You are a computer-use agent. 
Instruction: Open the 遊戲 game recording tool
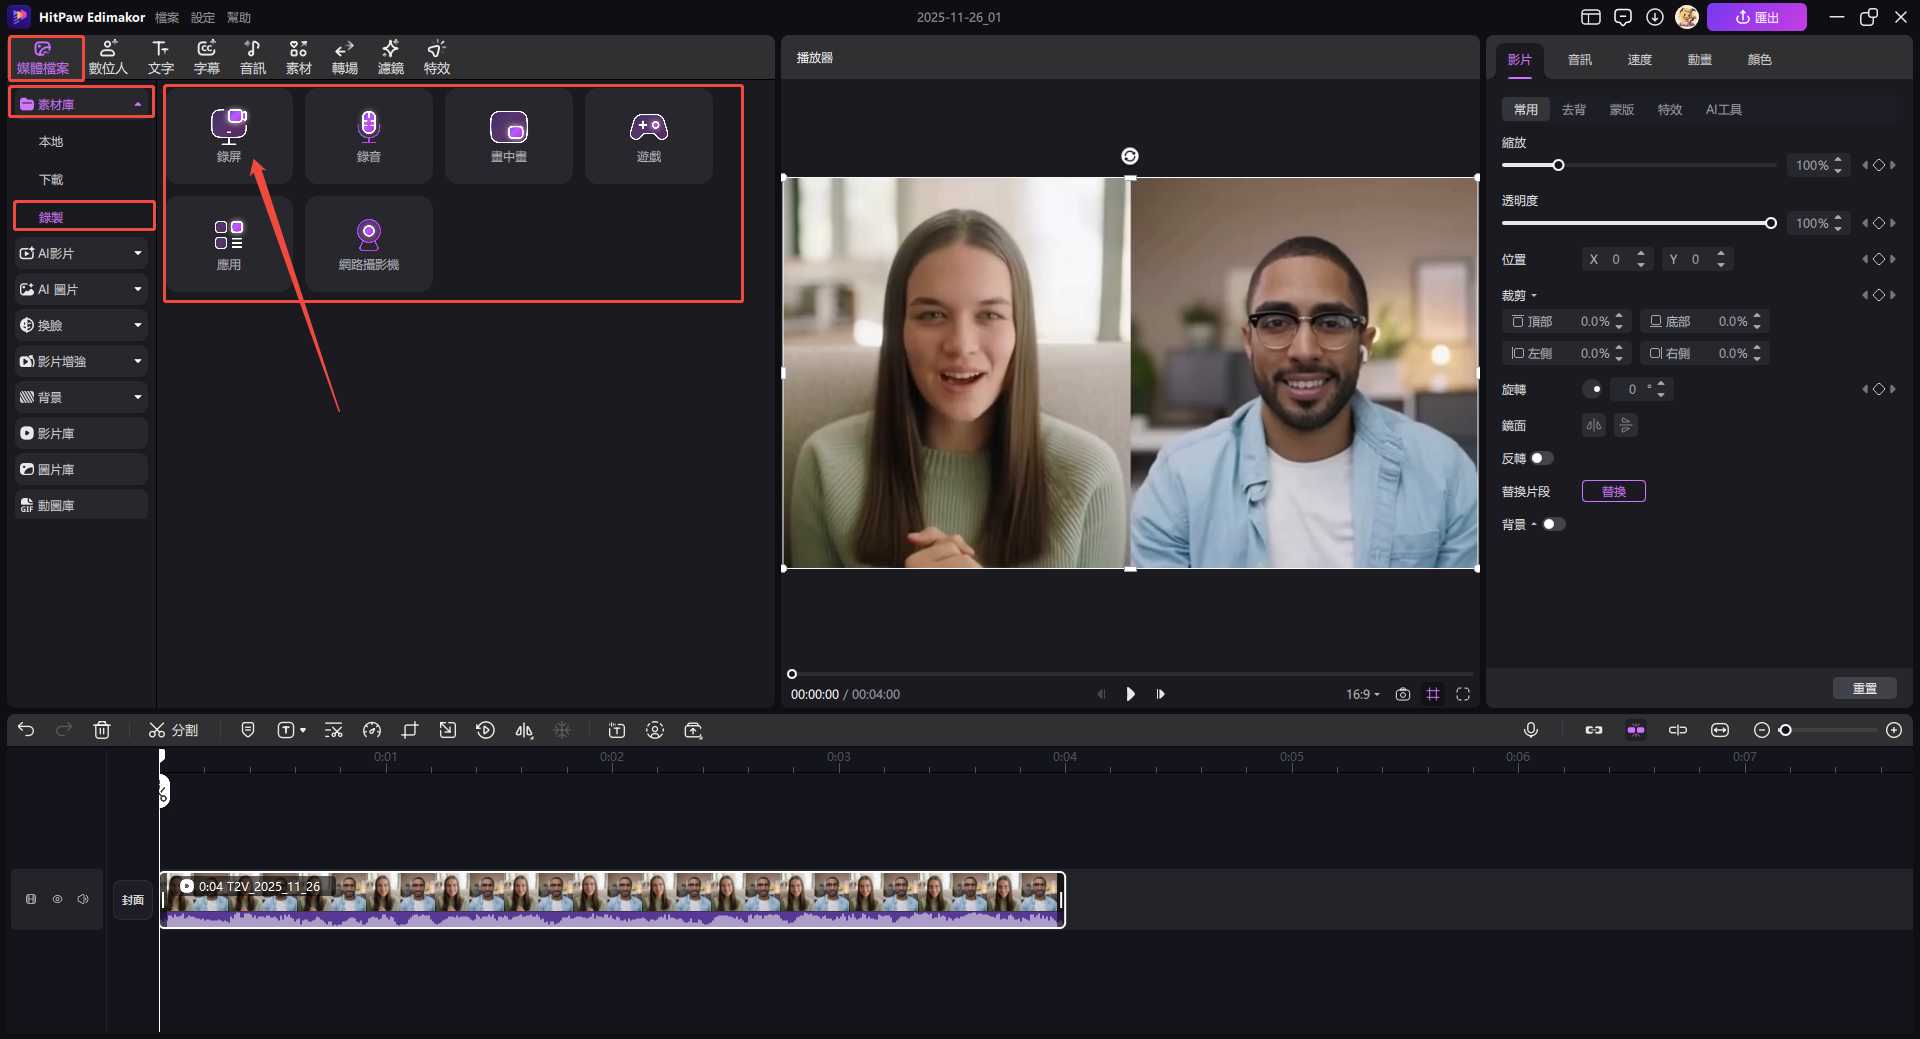click(x=648, y=135)
